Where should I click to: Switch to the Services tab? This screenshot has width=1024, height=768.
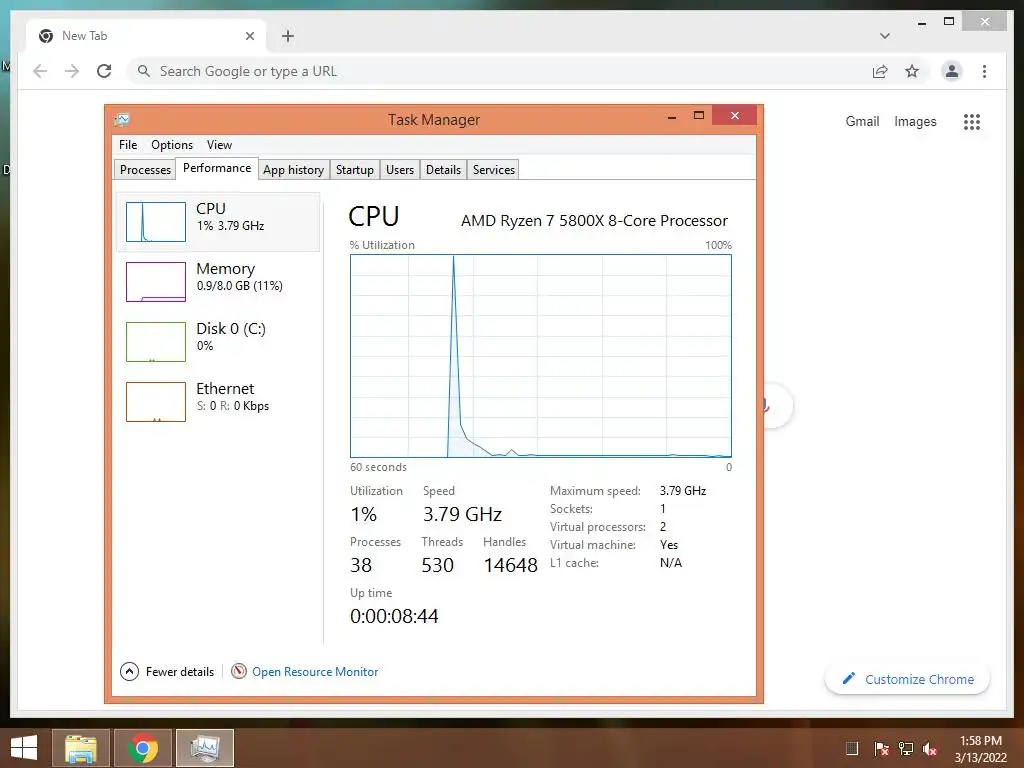click(x=494, y=170)
